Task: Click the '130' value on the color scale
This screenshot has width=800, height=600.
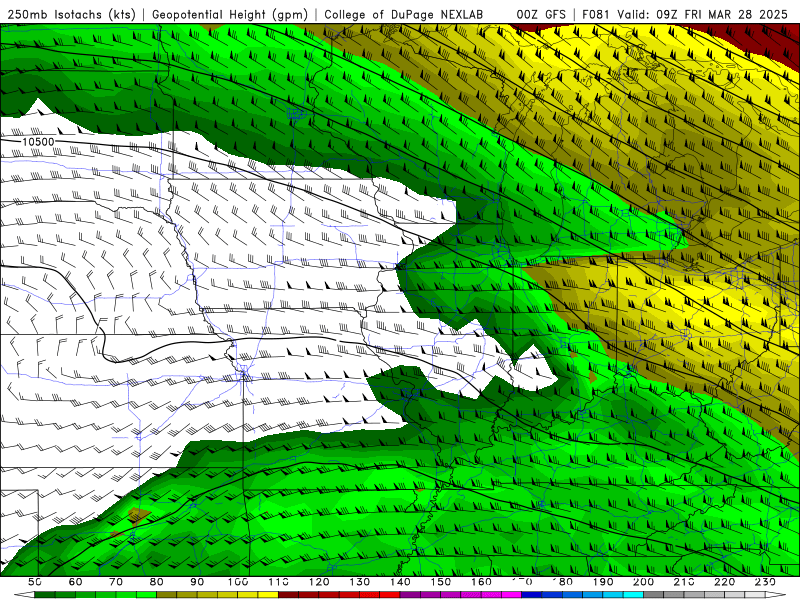Action: click(x=360, y=582)
